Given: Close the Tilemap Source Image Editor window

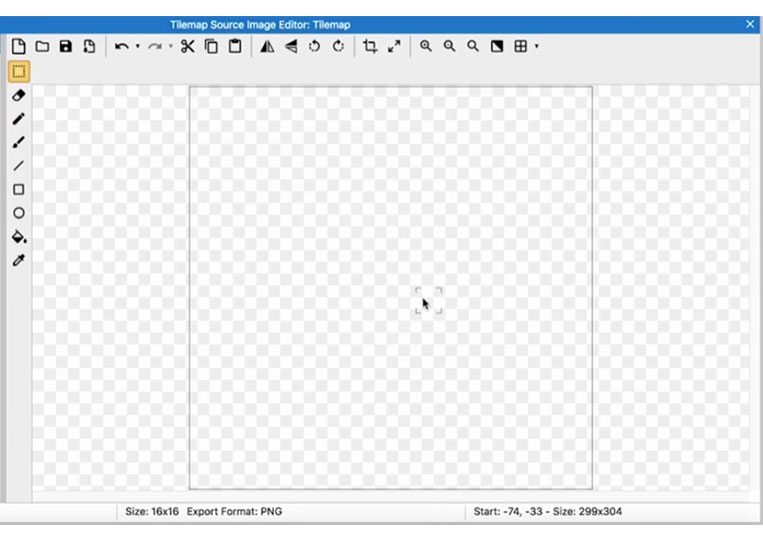Looking at the screenshot, I should (750, 24).
